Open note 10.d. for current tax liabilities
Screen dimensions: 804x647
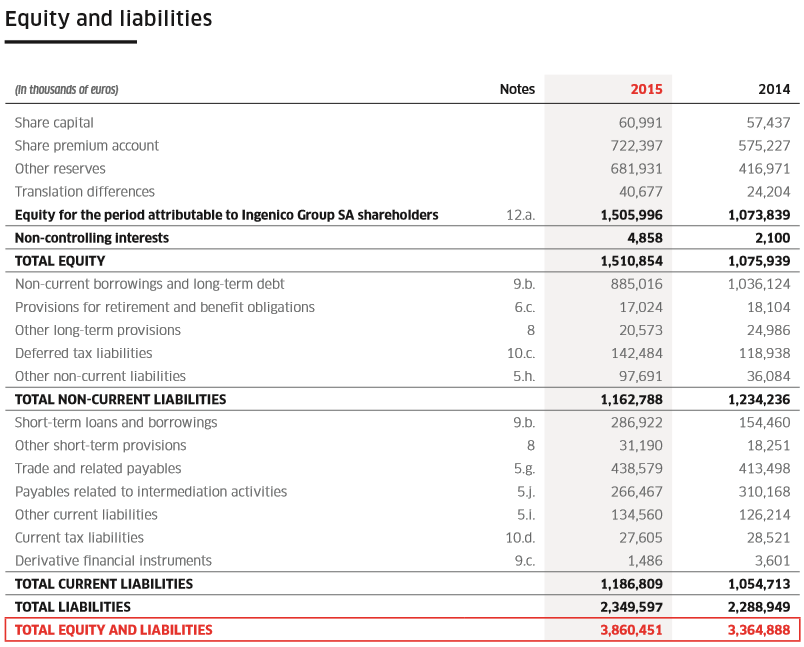click(x=521, y=537)
